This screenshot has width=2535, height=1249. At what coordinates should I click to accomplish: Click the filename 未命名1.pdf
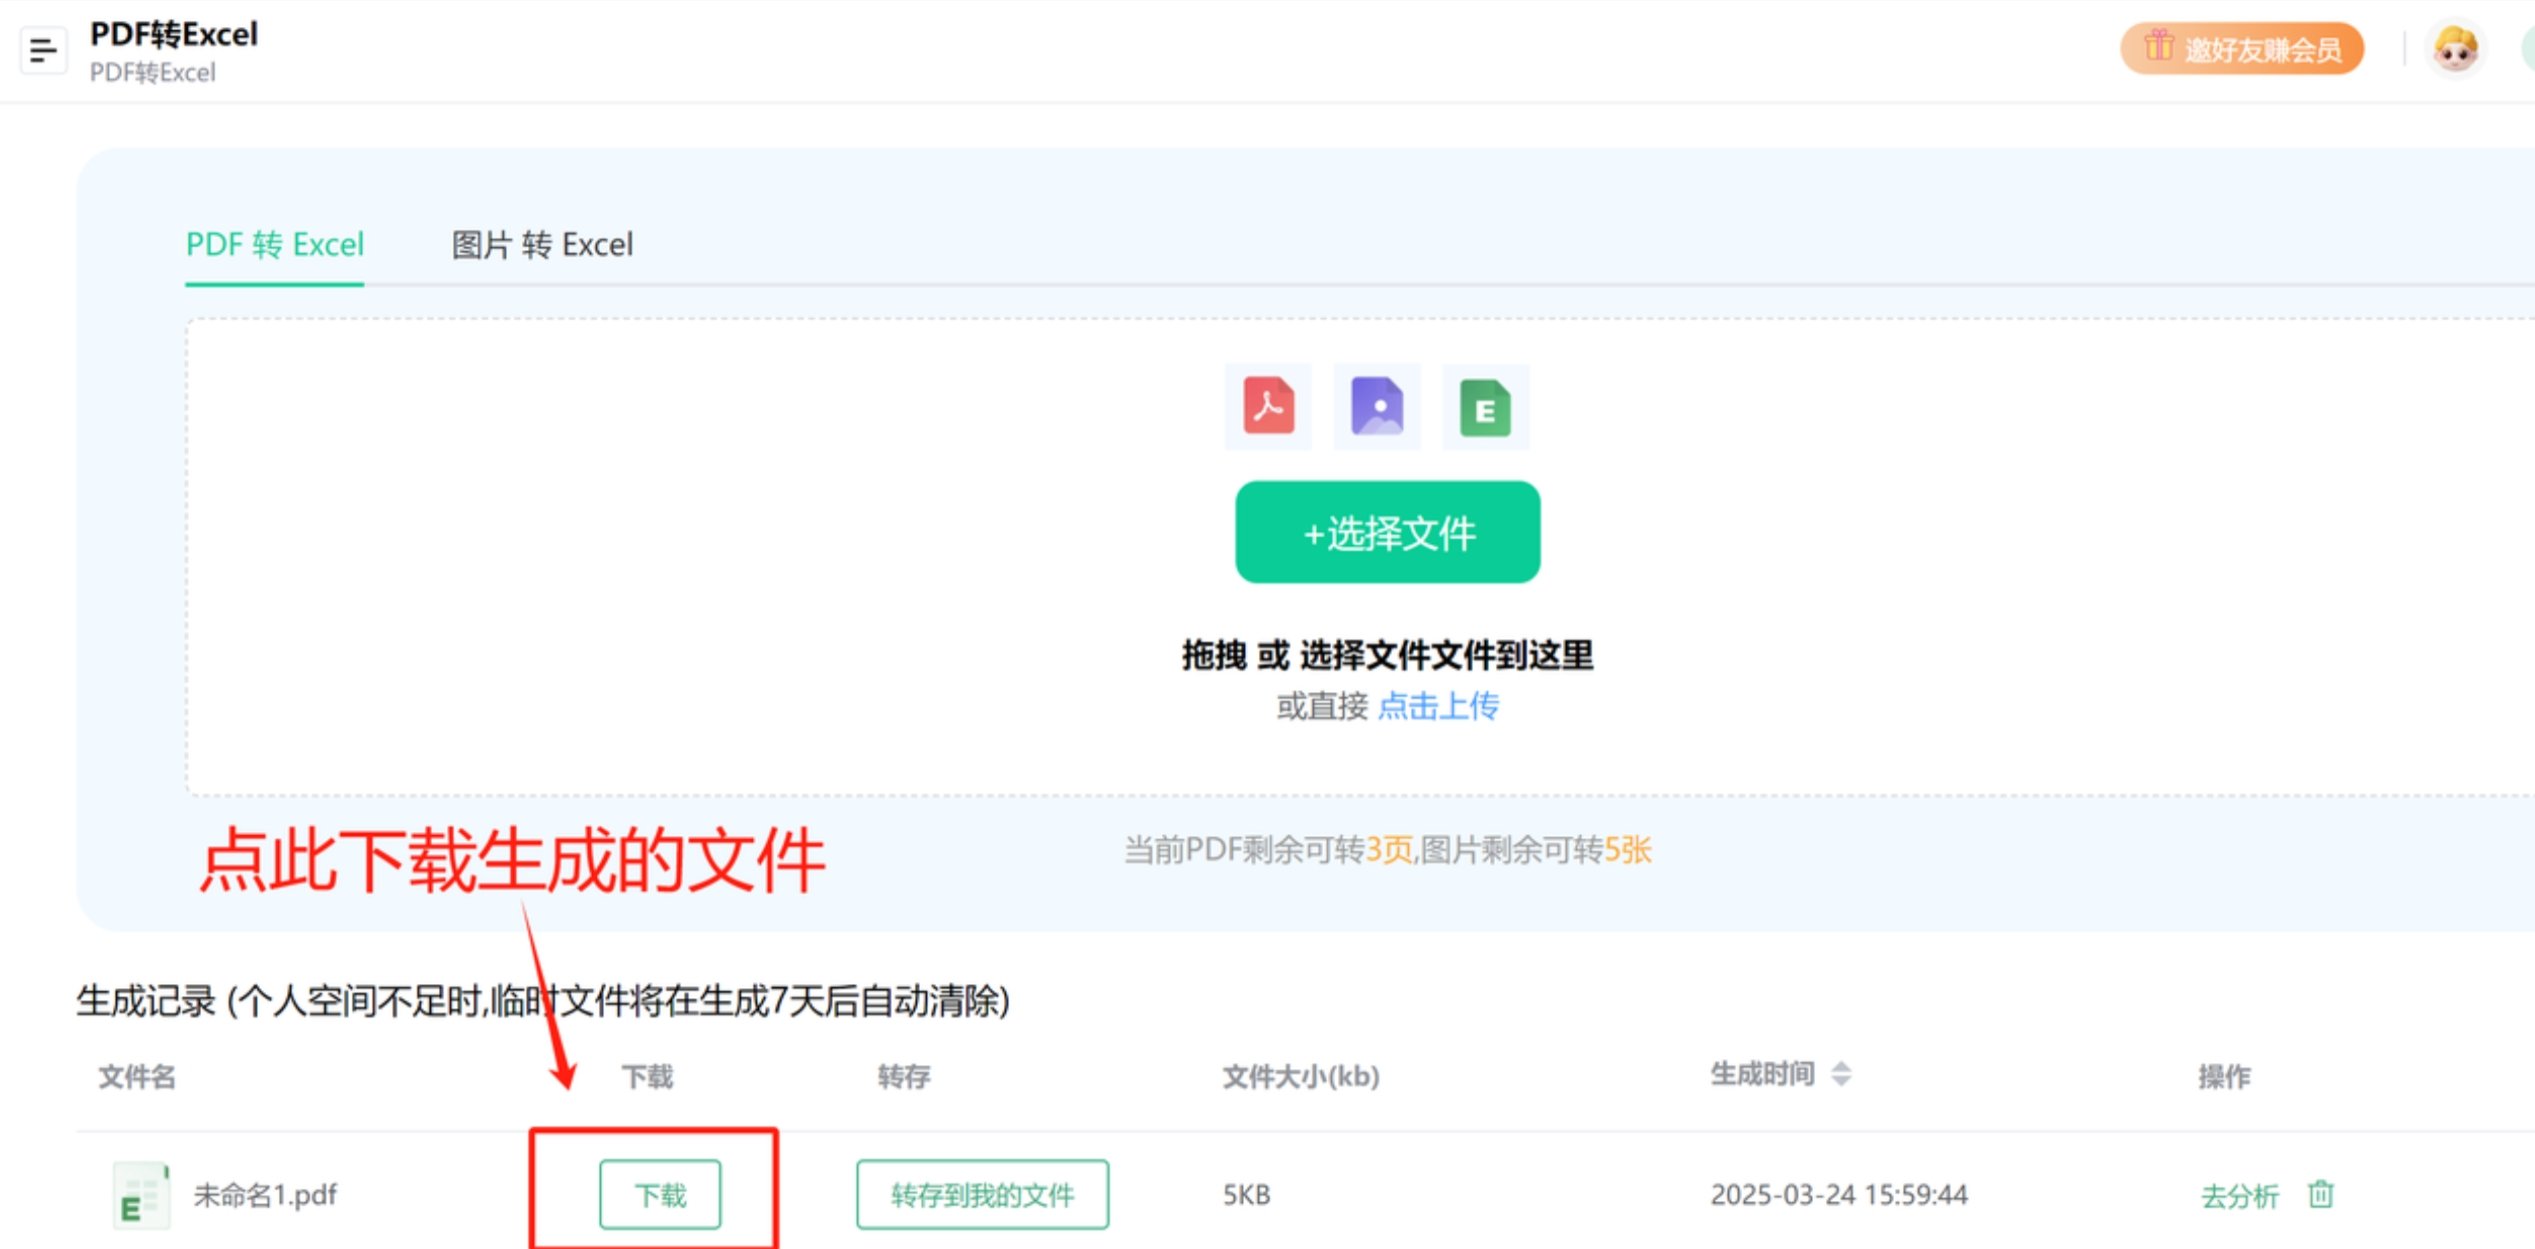tap(264, 1193)
